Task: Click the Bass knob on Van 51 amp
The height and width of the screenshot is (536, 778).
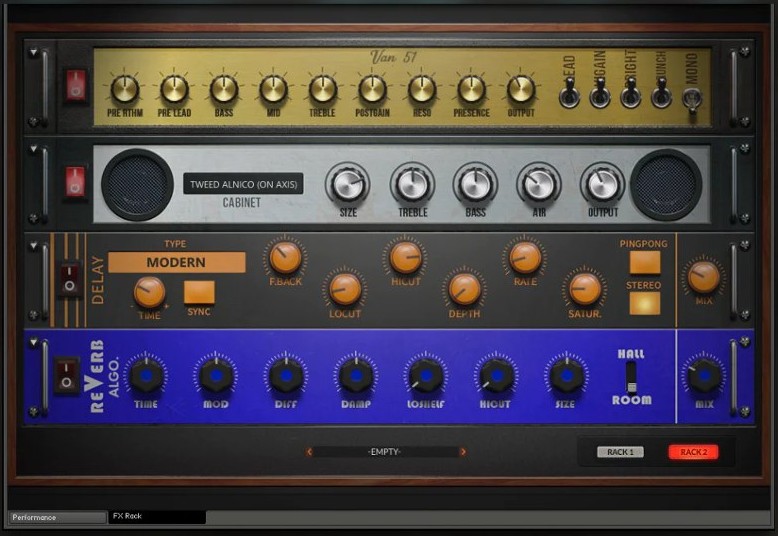Action: 224,89
